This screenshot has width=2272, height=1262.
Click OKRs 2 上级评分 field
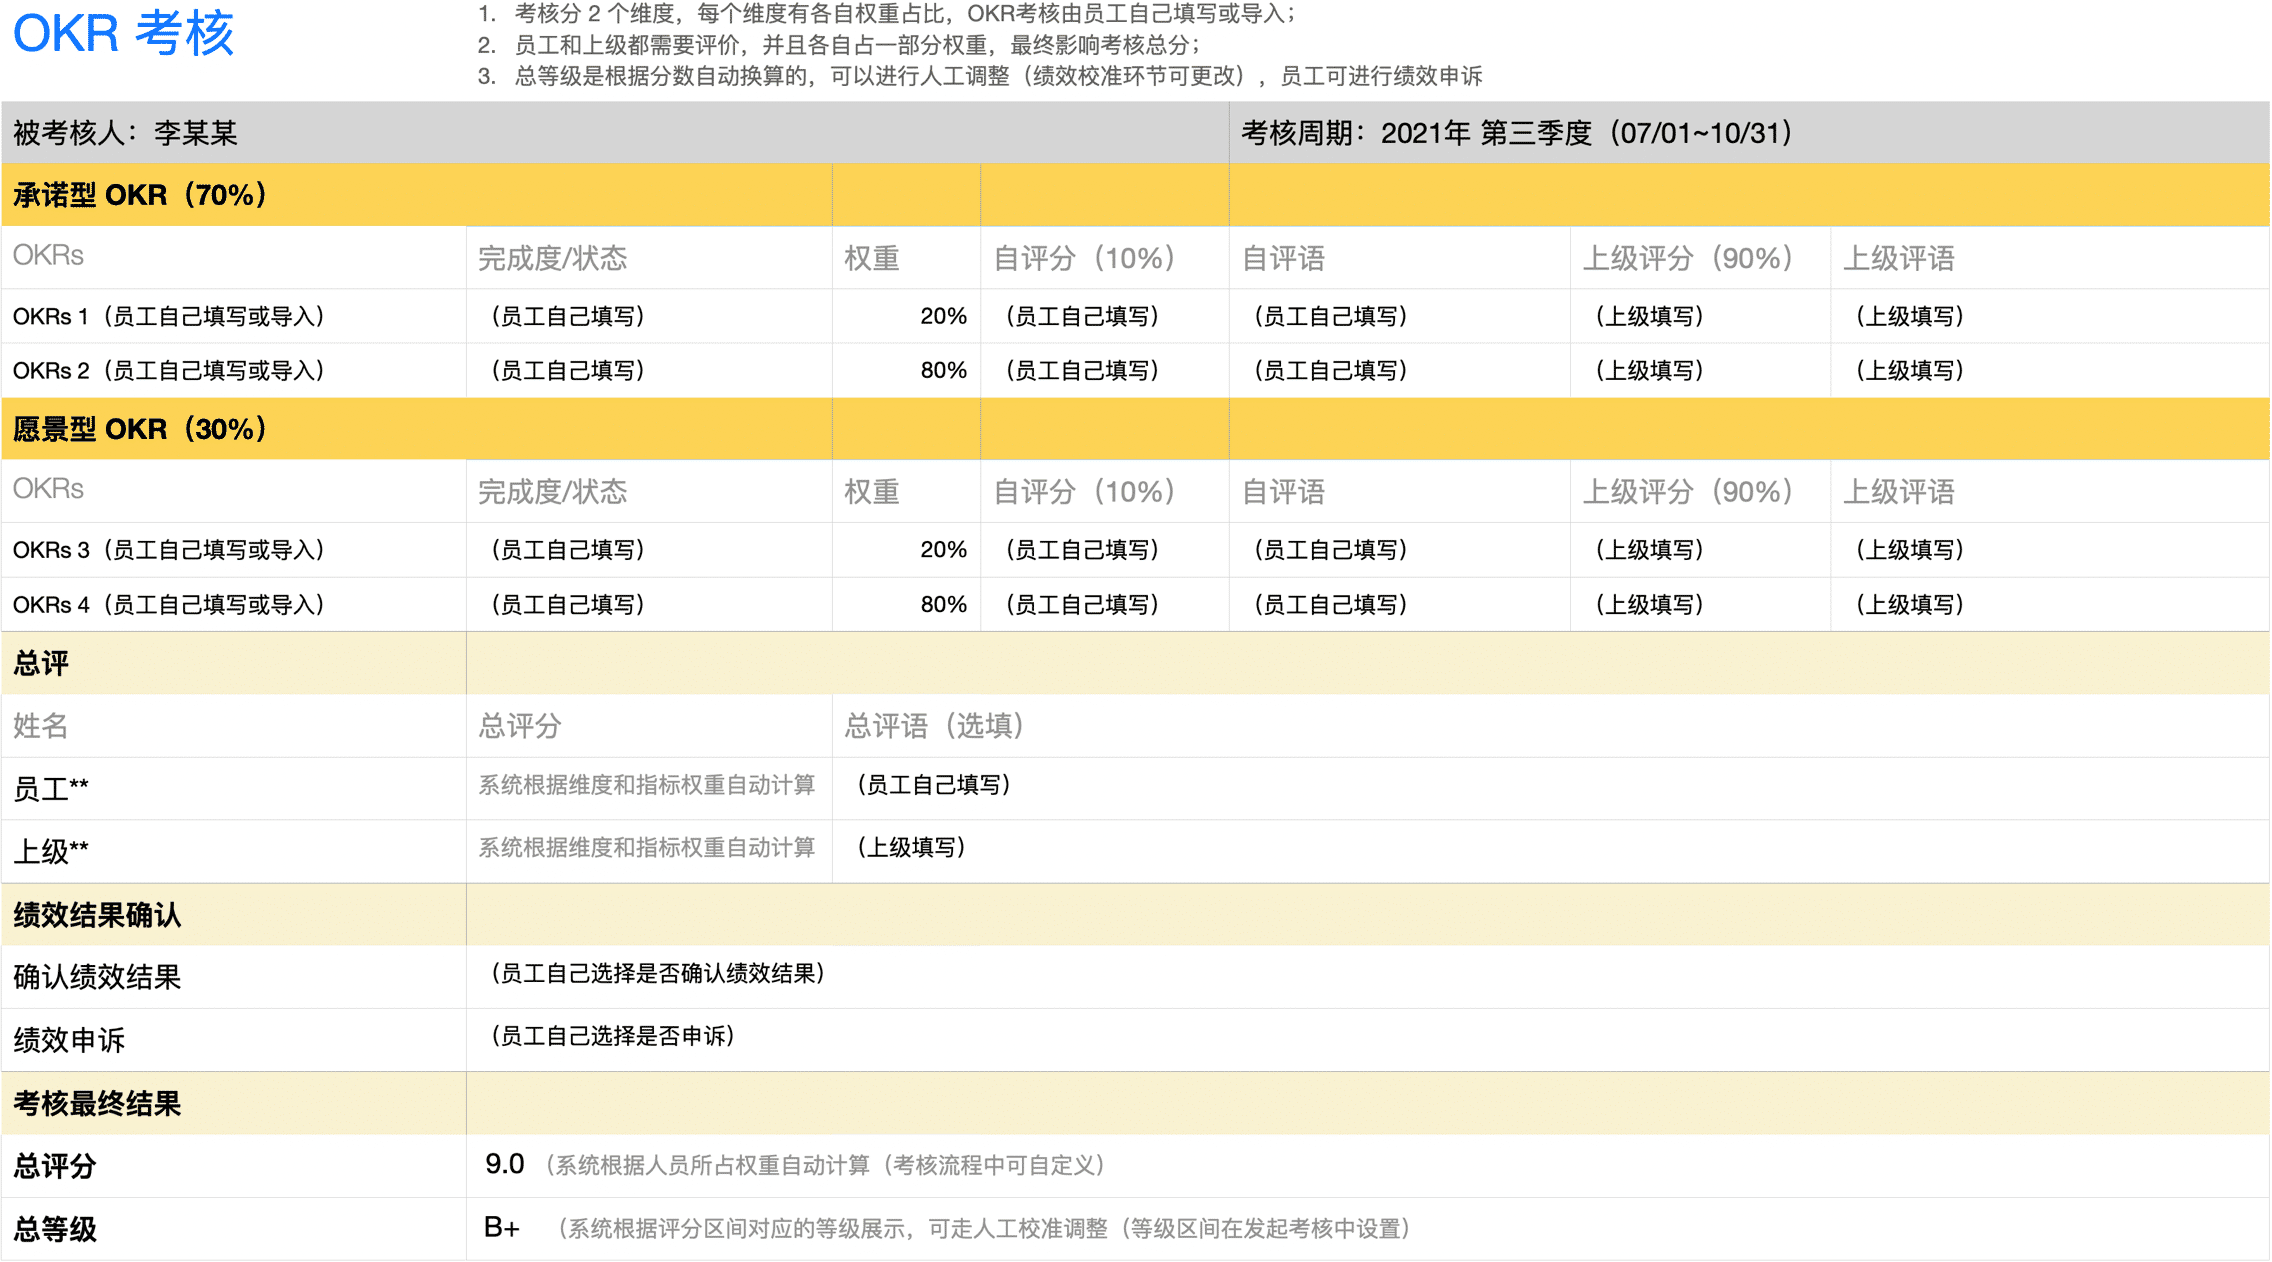(x=1700, y=371)
